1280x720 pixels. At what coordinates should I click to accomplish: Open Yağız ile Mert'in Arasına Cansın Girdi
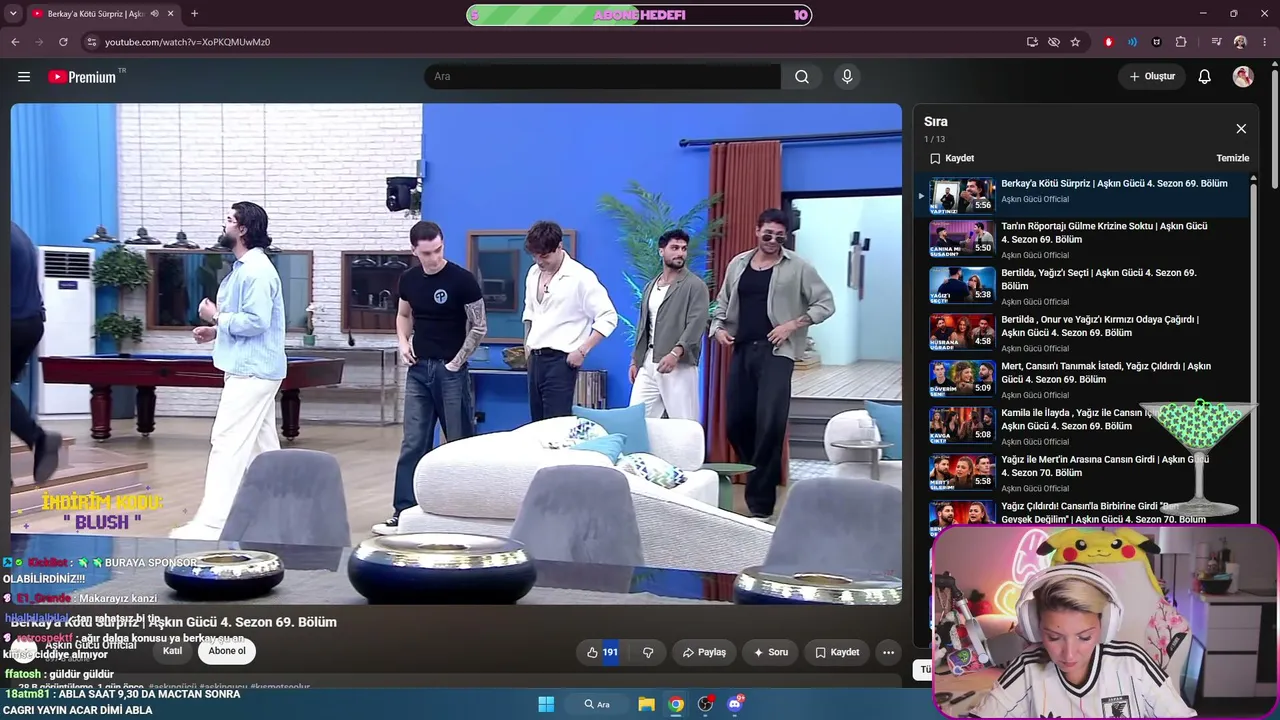point(1082,474)
